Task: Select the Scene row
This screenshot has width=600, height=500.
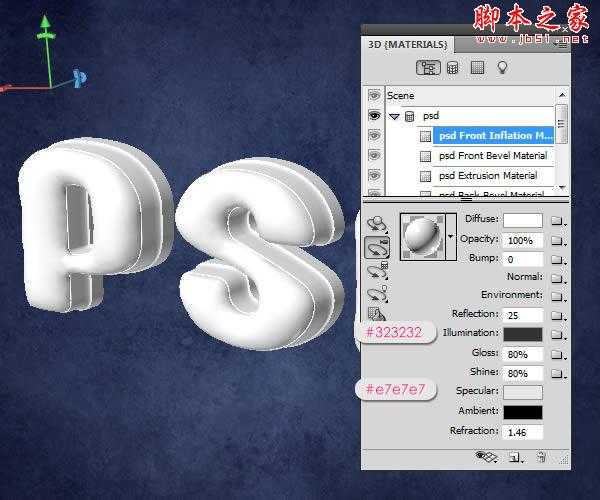Action: [470, 96]
